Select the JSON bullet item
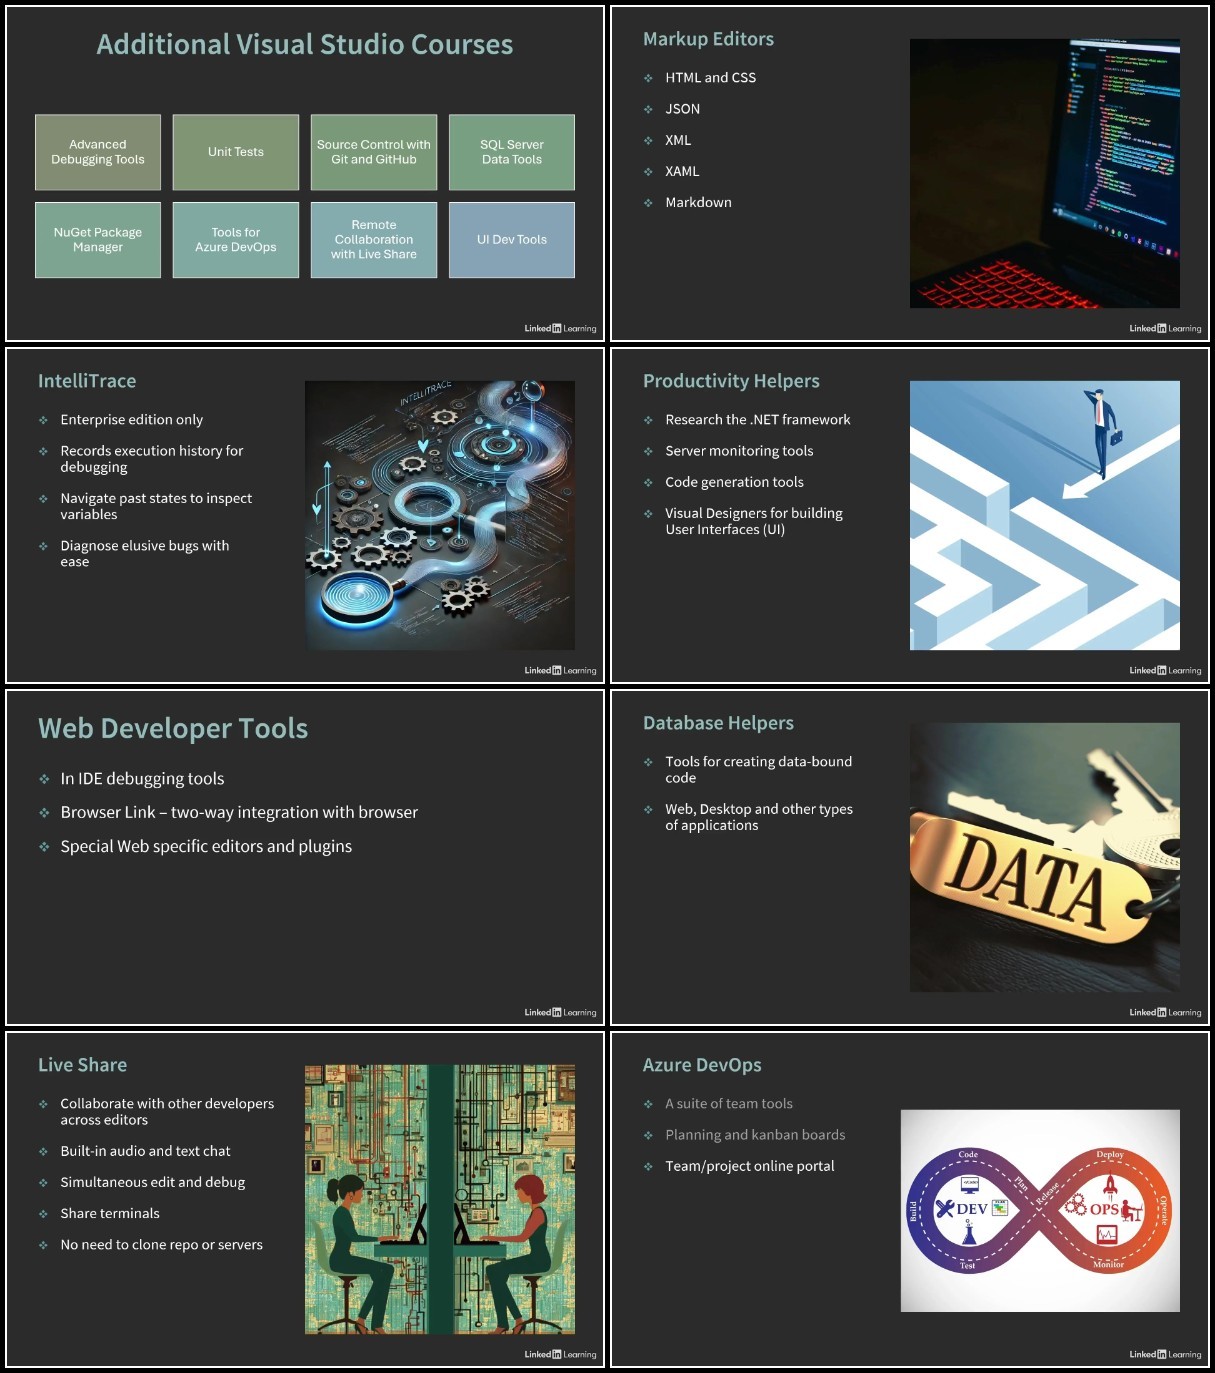The image size is (1215, 1373). click(683, 109)
